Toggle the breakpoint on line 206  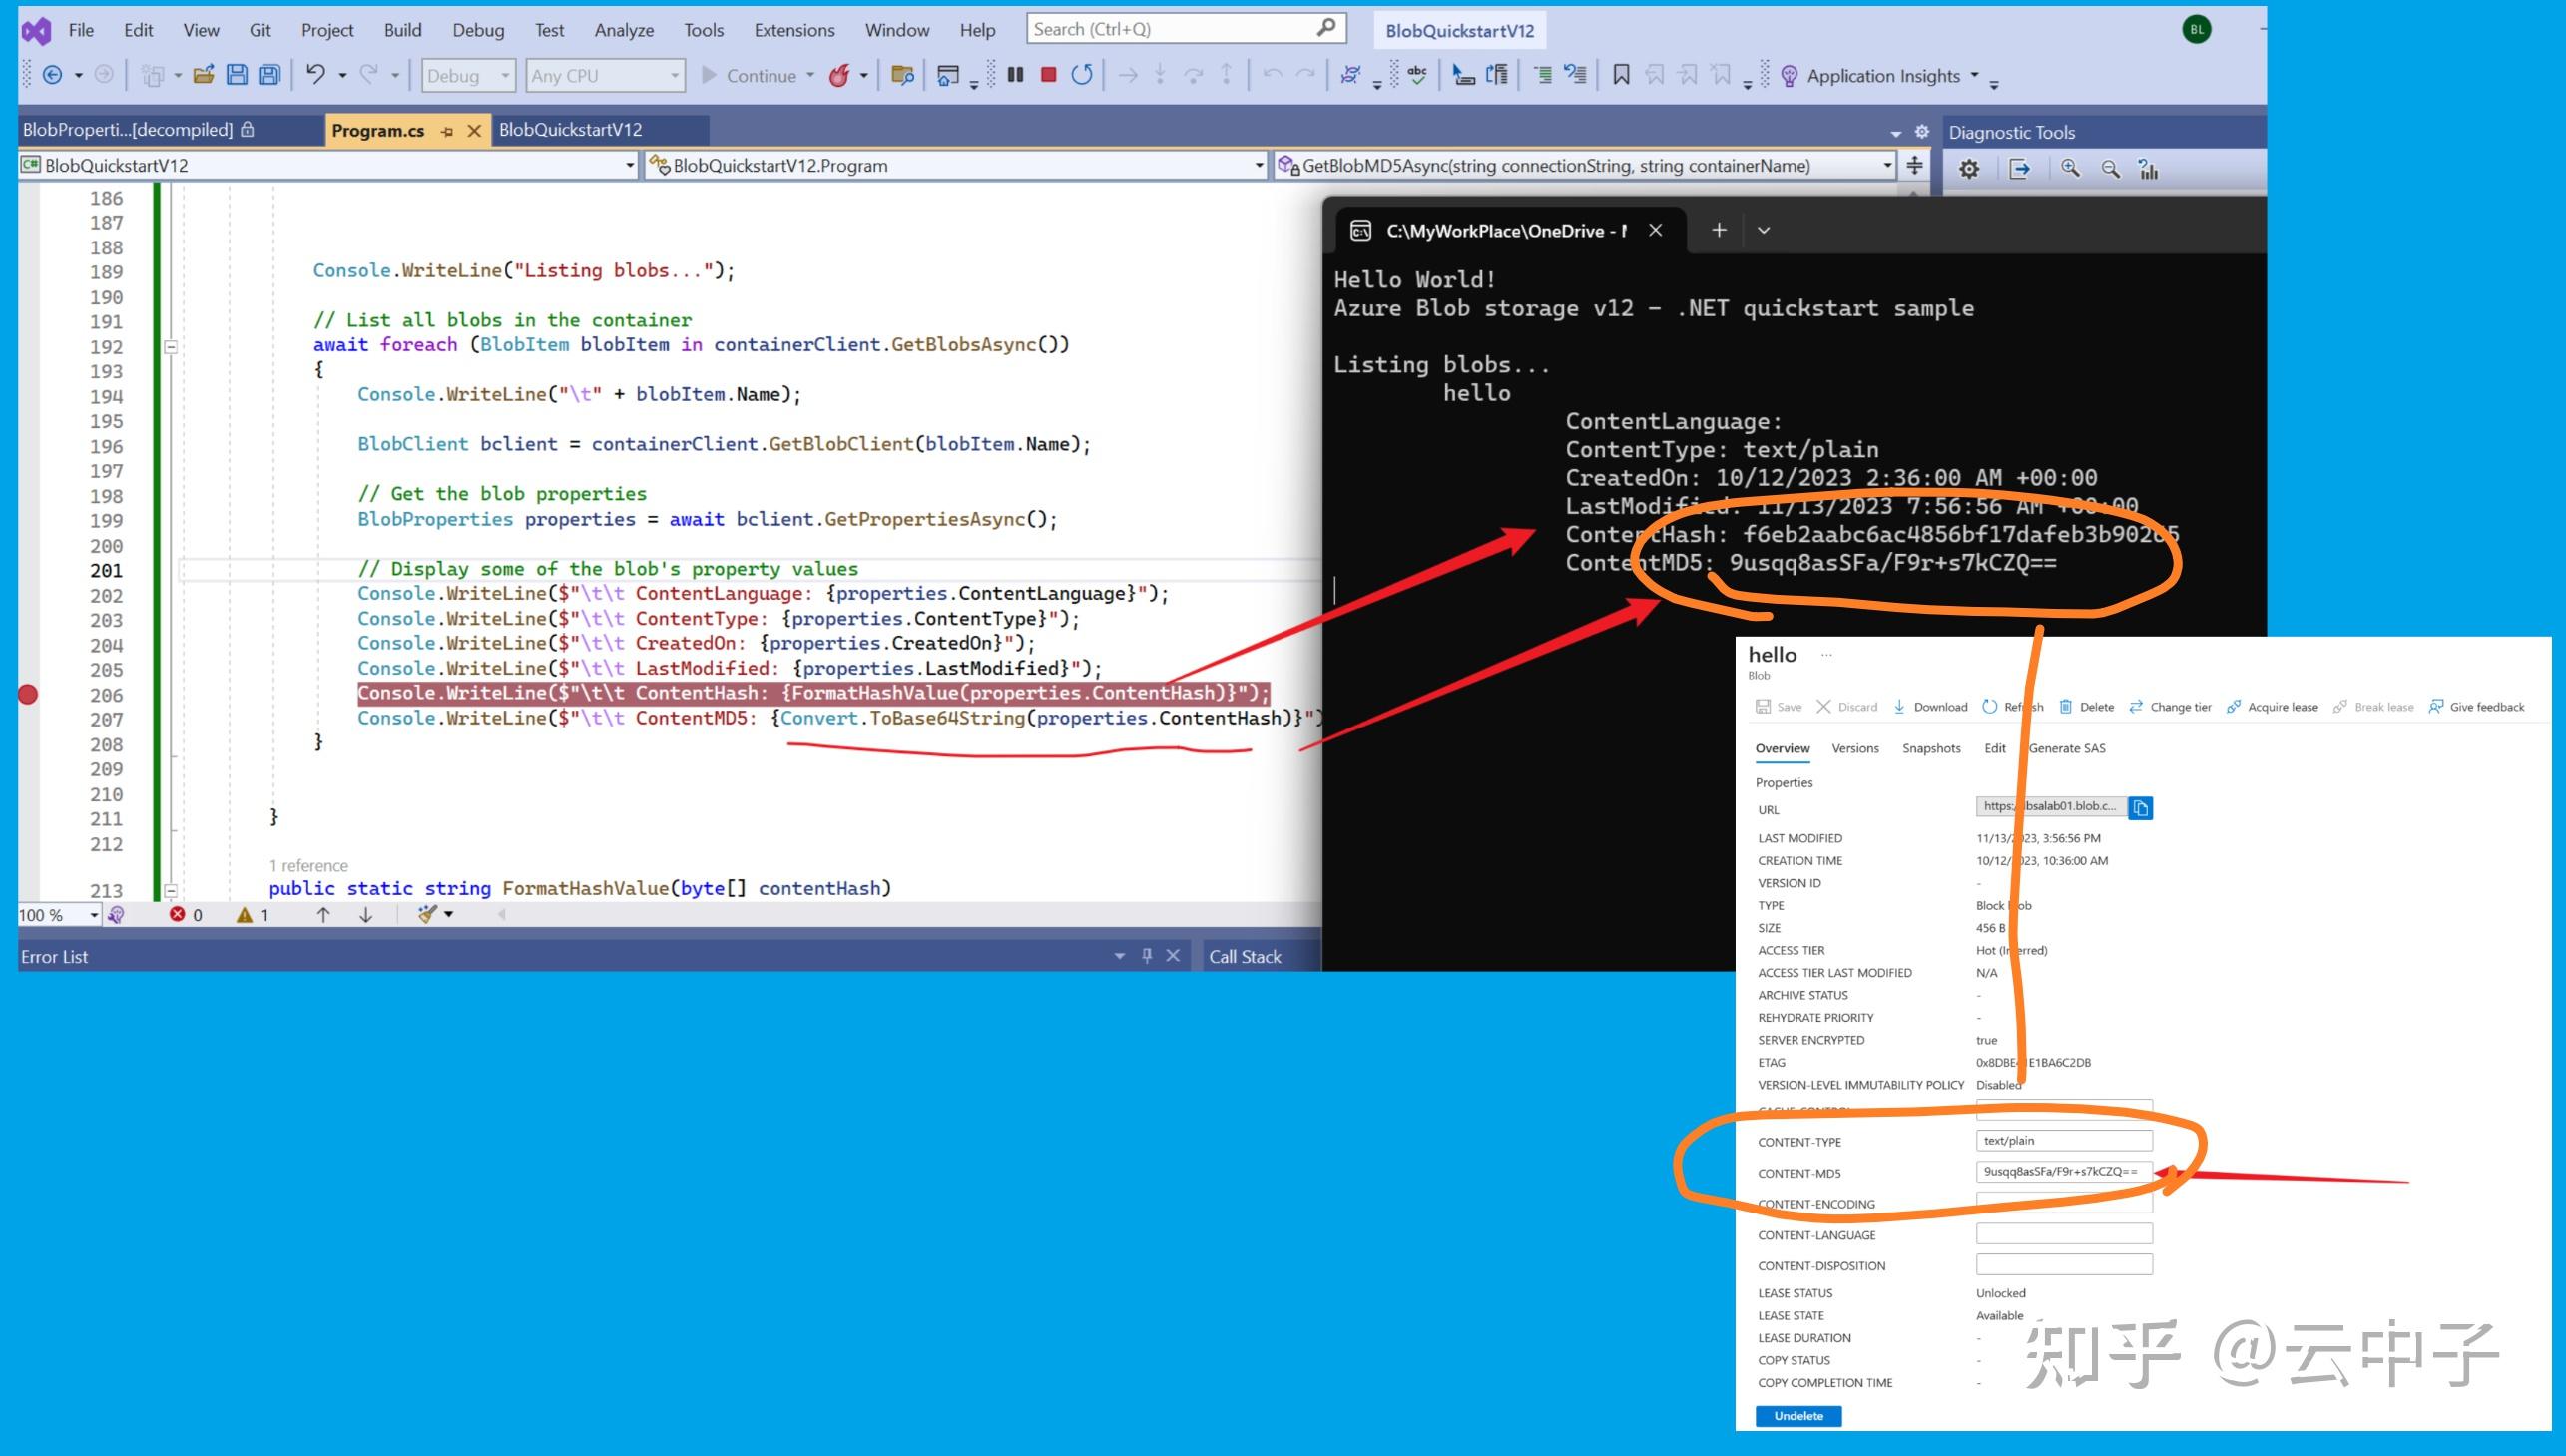coord(28,694)
